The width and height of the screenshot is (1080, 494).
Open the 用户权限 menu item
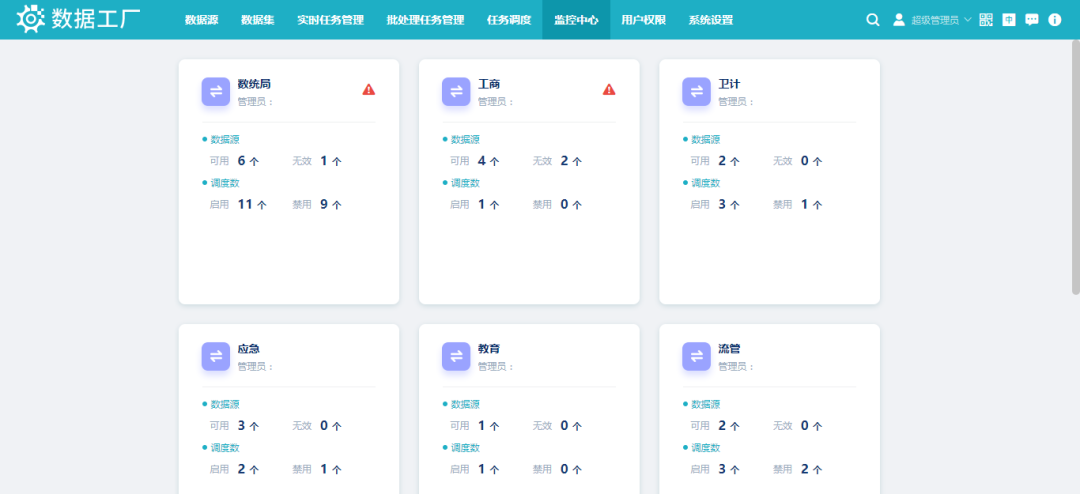[x=643, y=20]
